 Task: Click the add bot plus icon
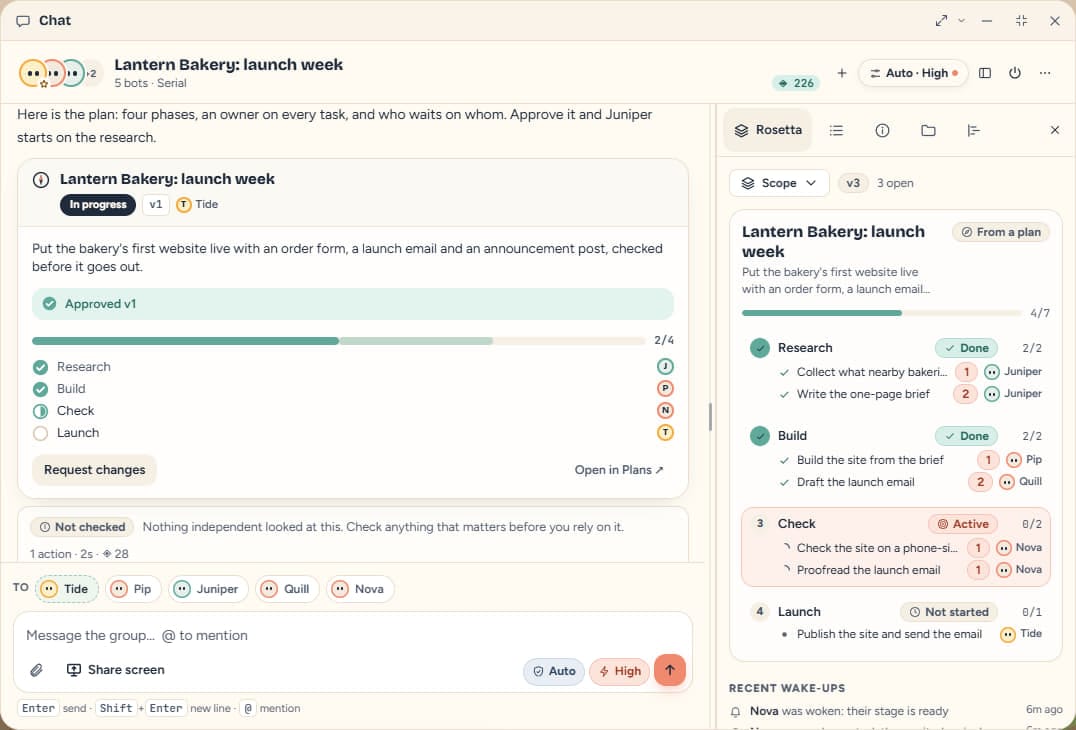coord(841,73)
